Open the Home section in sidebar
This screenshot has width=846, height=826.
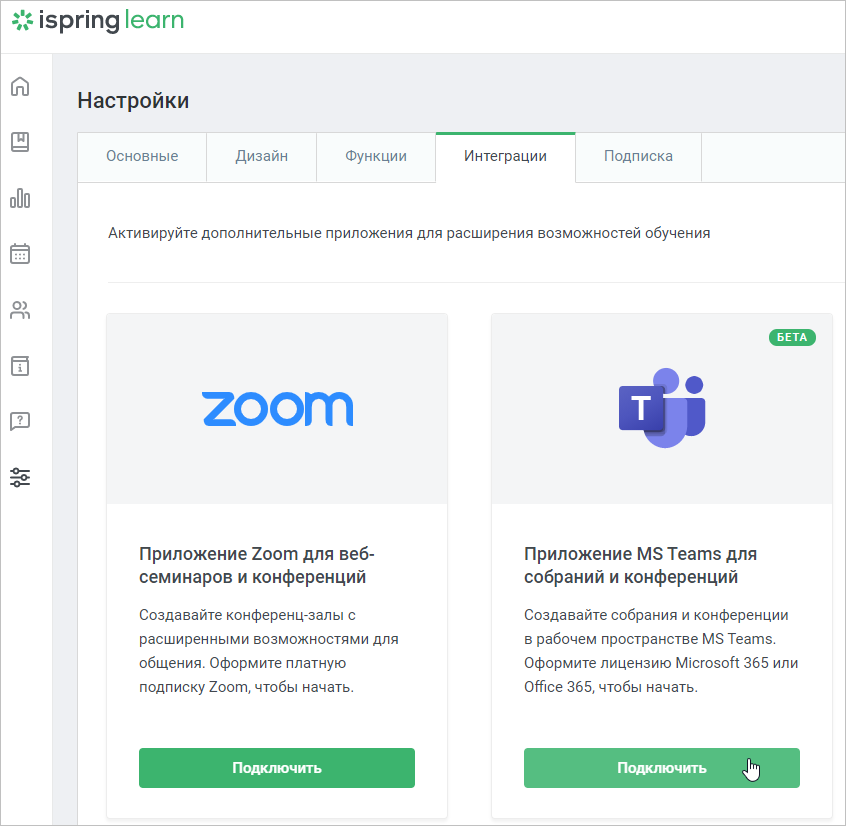[x=20, y=86]
